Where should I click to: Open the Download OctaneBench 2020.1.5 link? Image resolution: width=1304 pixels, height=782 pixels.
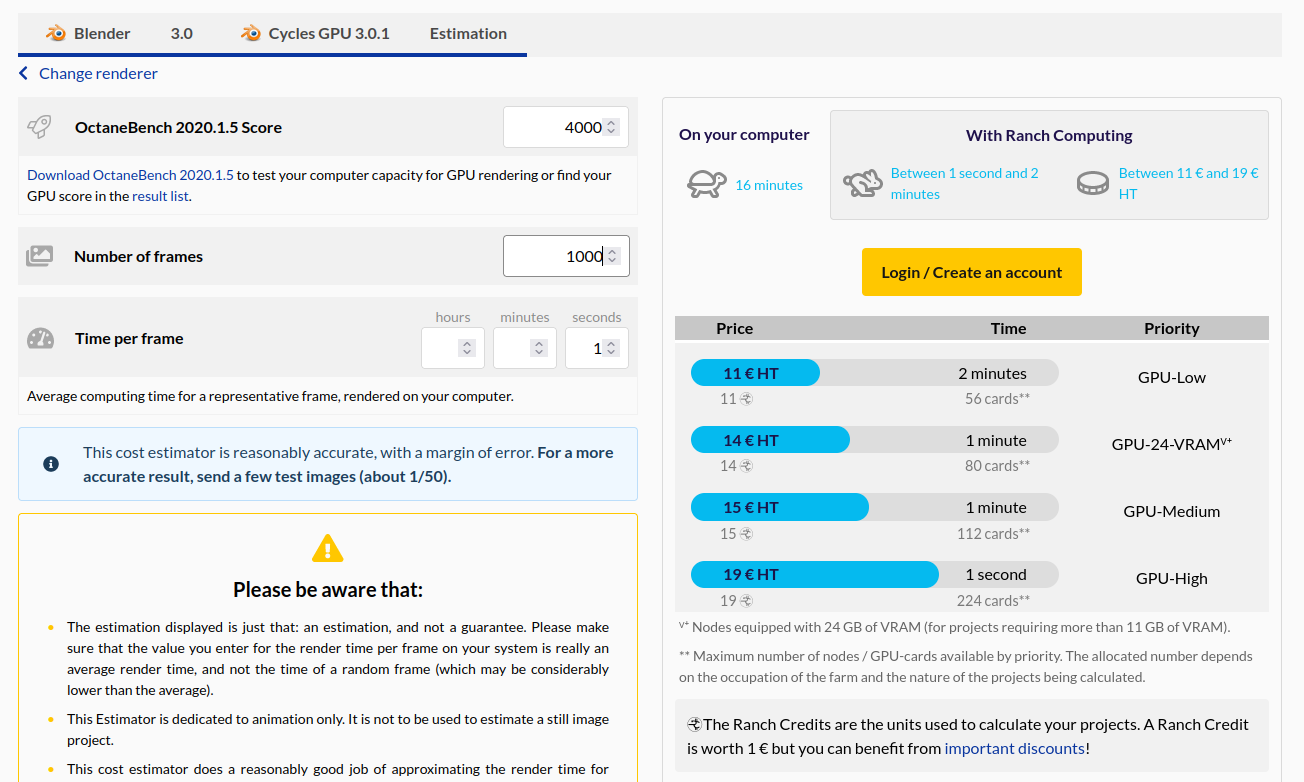pyautogui.click(x=130, y=175)
